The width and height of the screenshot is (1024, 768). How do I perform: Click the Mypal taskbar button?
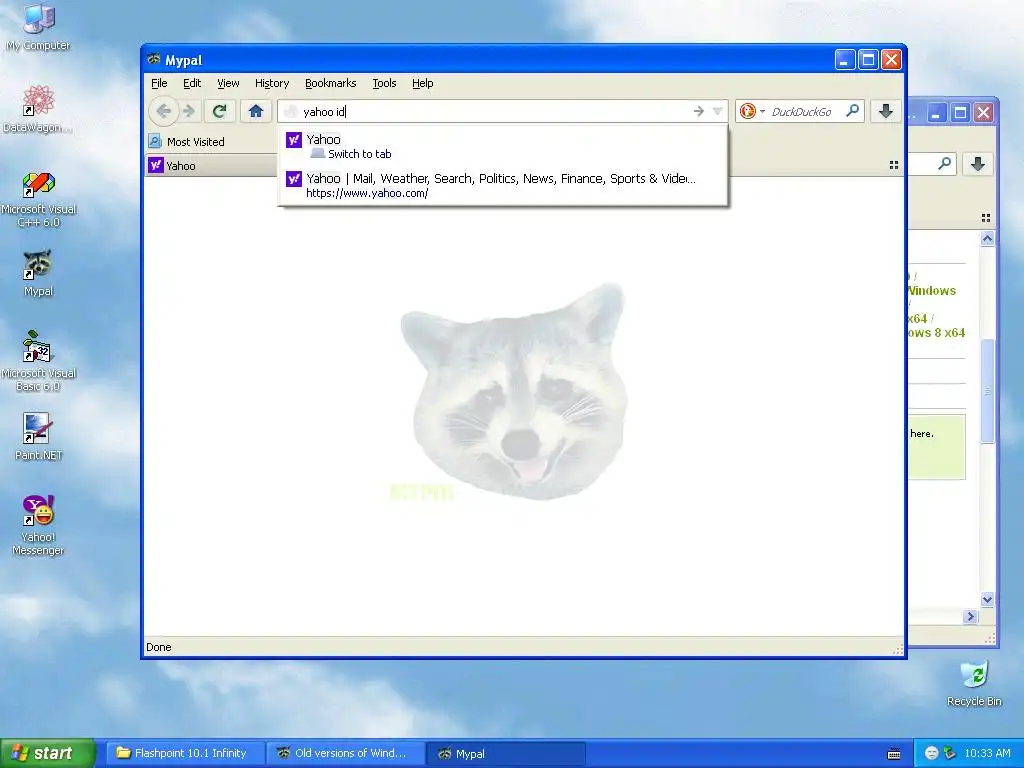click(x=505, y=753)
